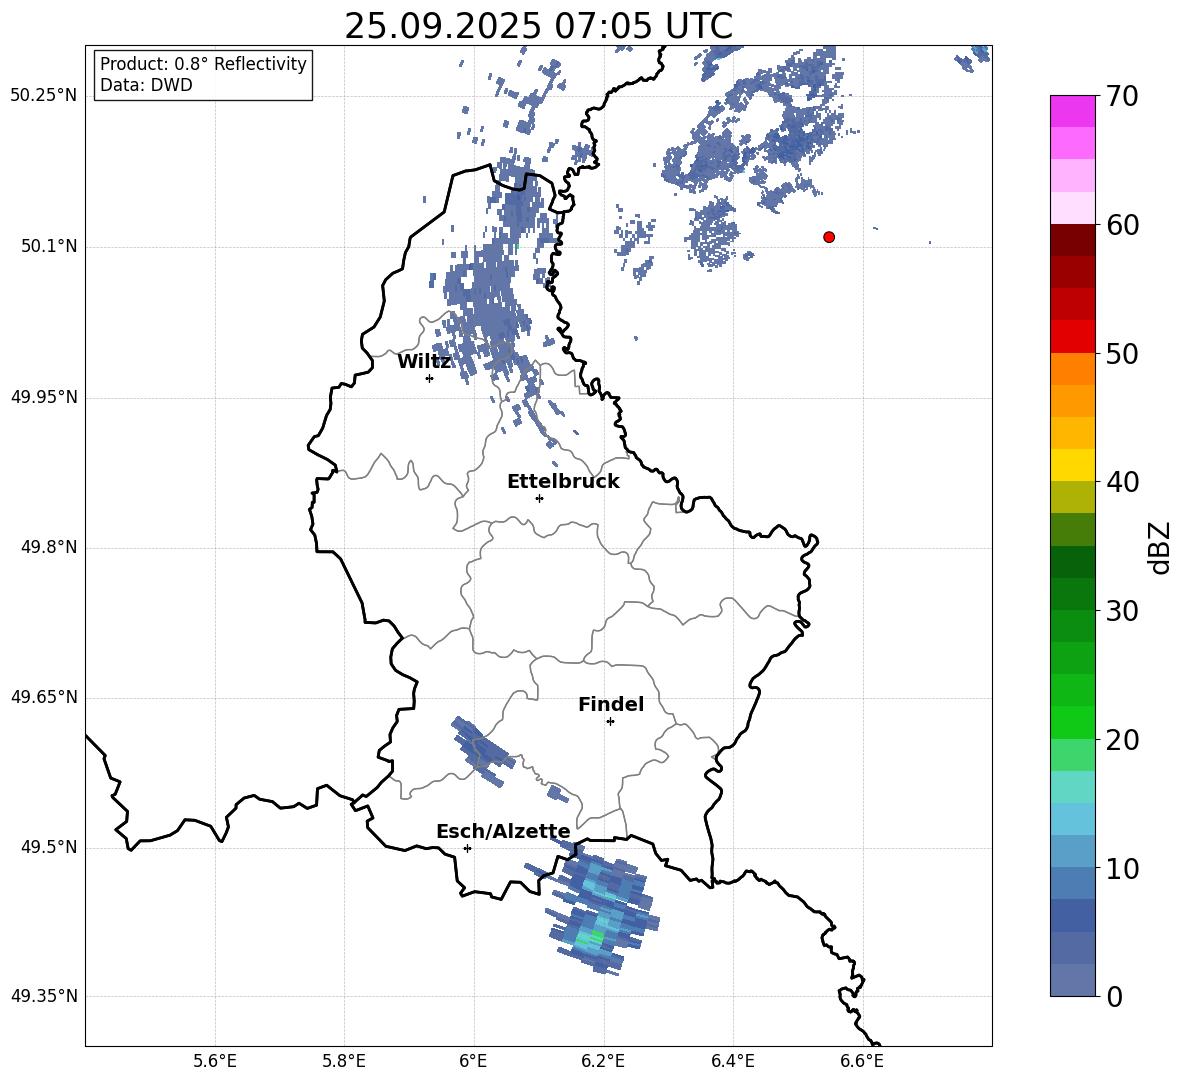Click the 49.8°N latitude label

49,547
